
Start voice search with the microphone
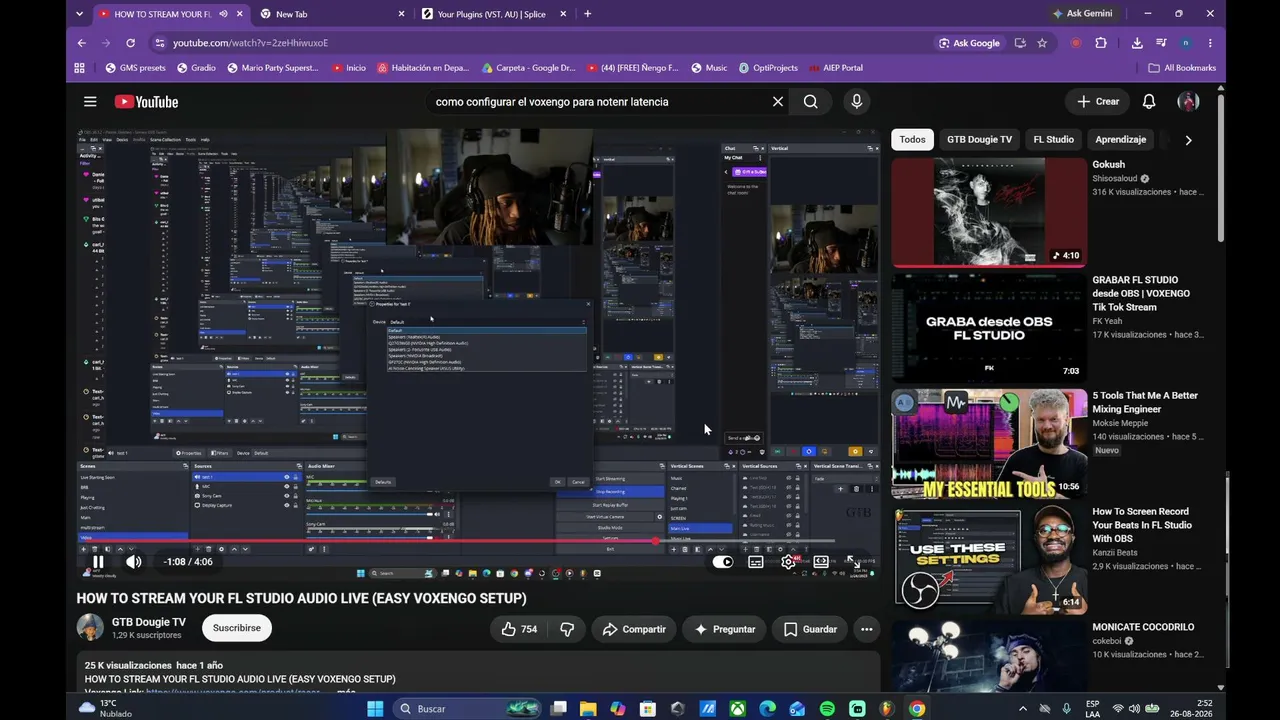coord(856,102)
